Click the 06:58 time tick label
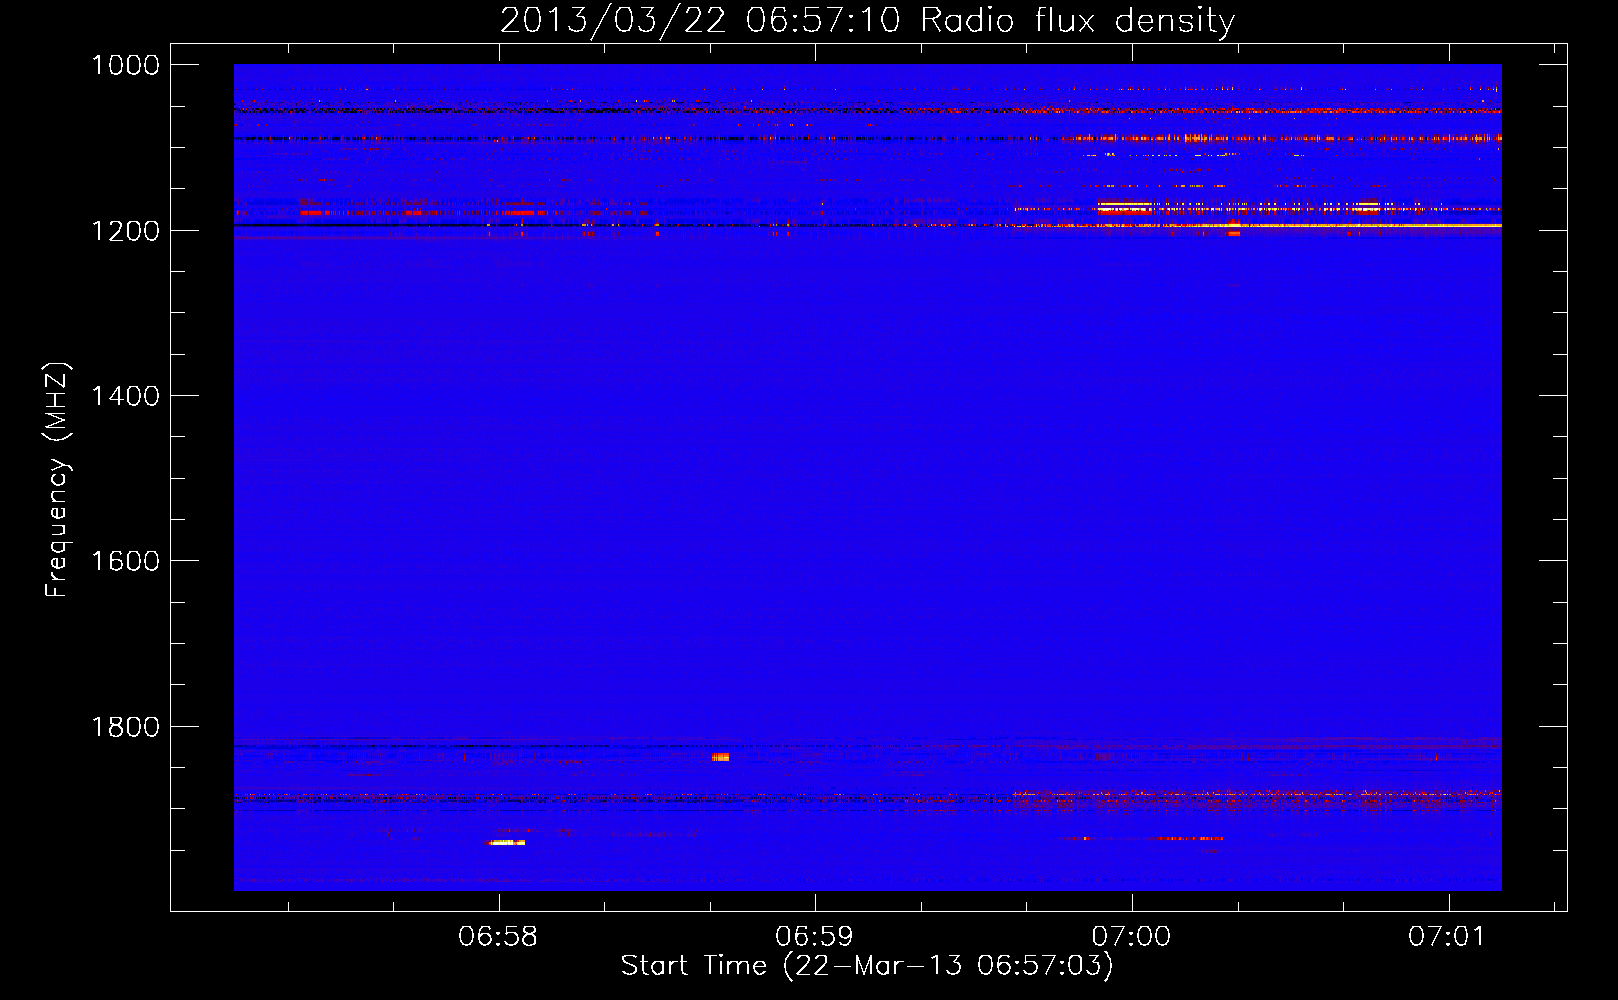 pos(498,937)
